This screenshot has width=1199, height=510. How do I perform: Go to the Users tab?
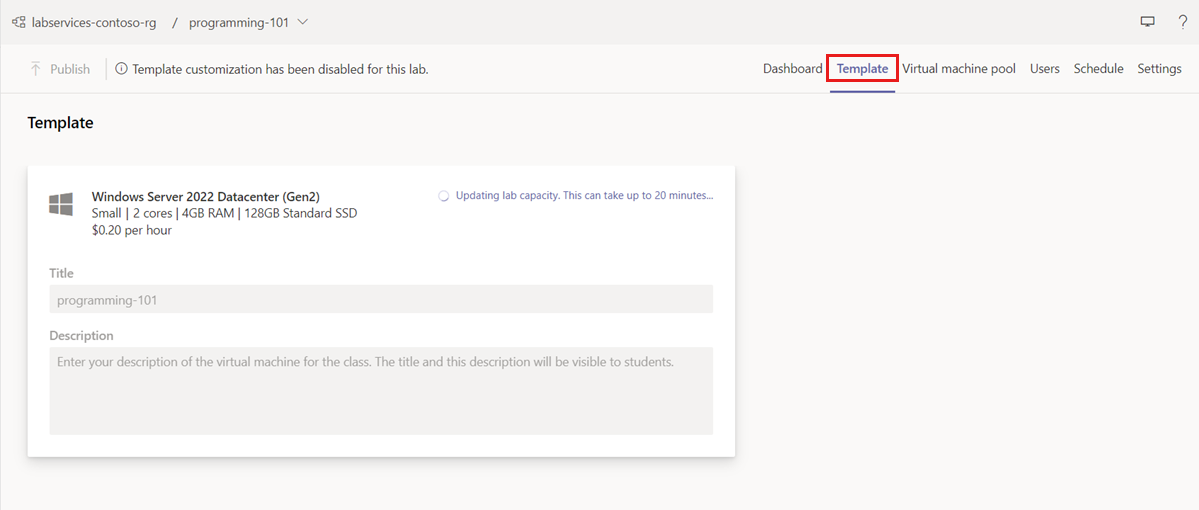pos(1045,69)
